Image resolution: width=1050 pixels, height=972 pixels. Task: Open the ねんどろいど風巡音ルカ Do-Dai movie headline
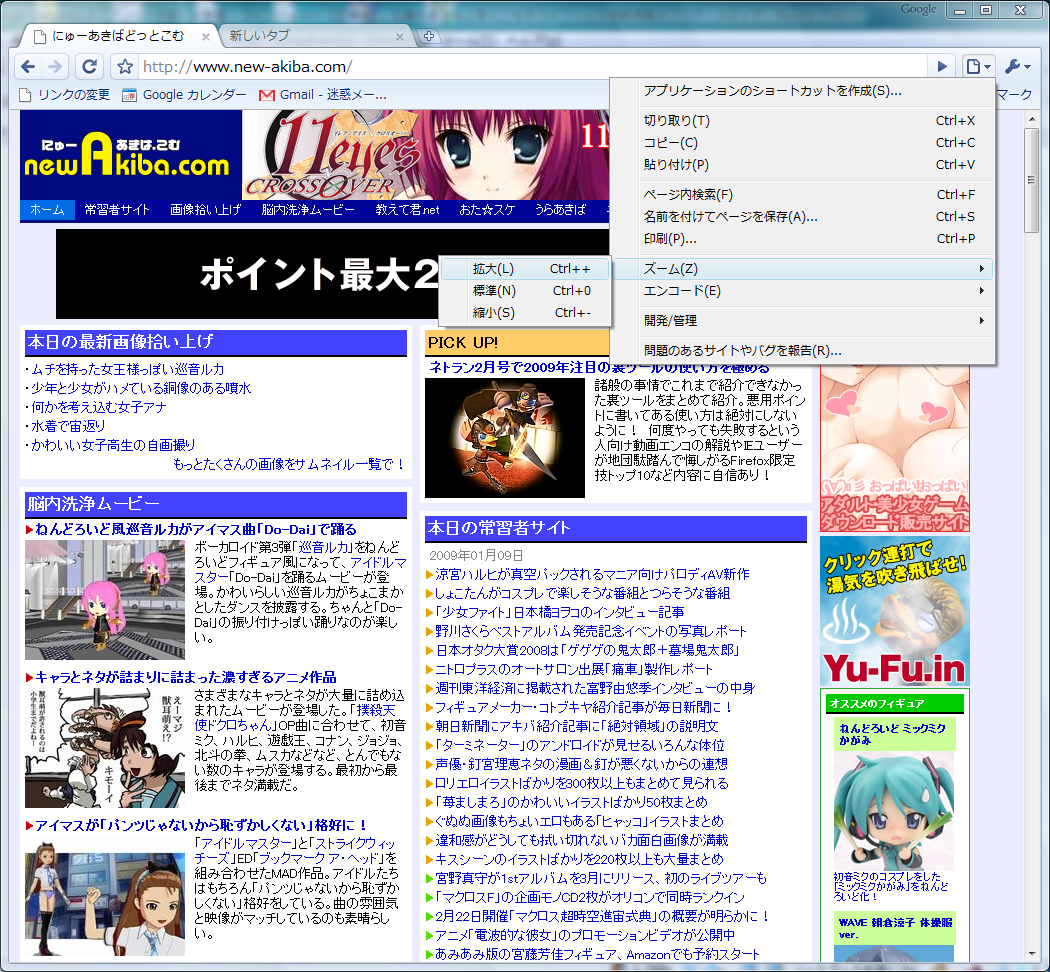pyautogui.click(x=196, y=530)
